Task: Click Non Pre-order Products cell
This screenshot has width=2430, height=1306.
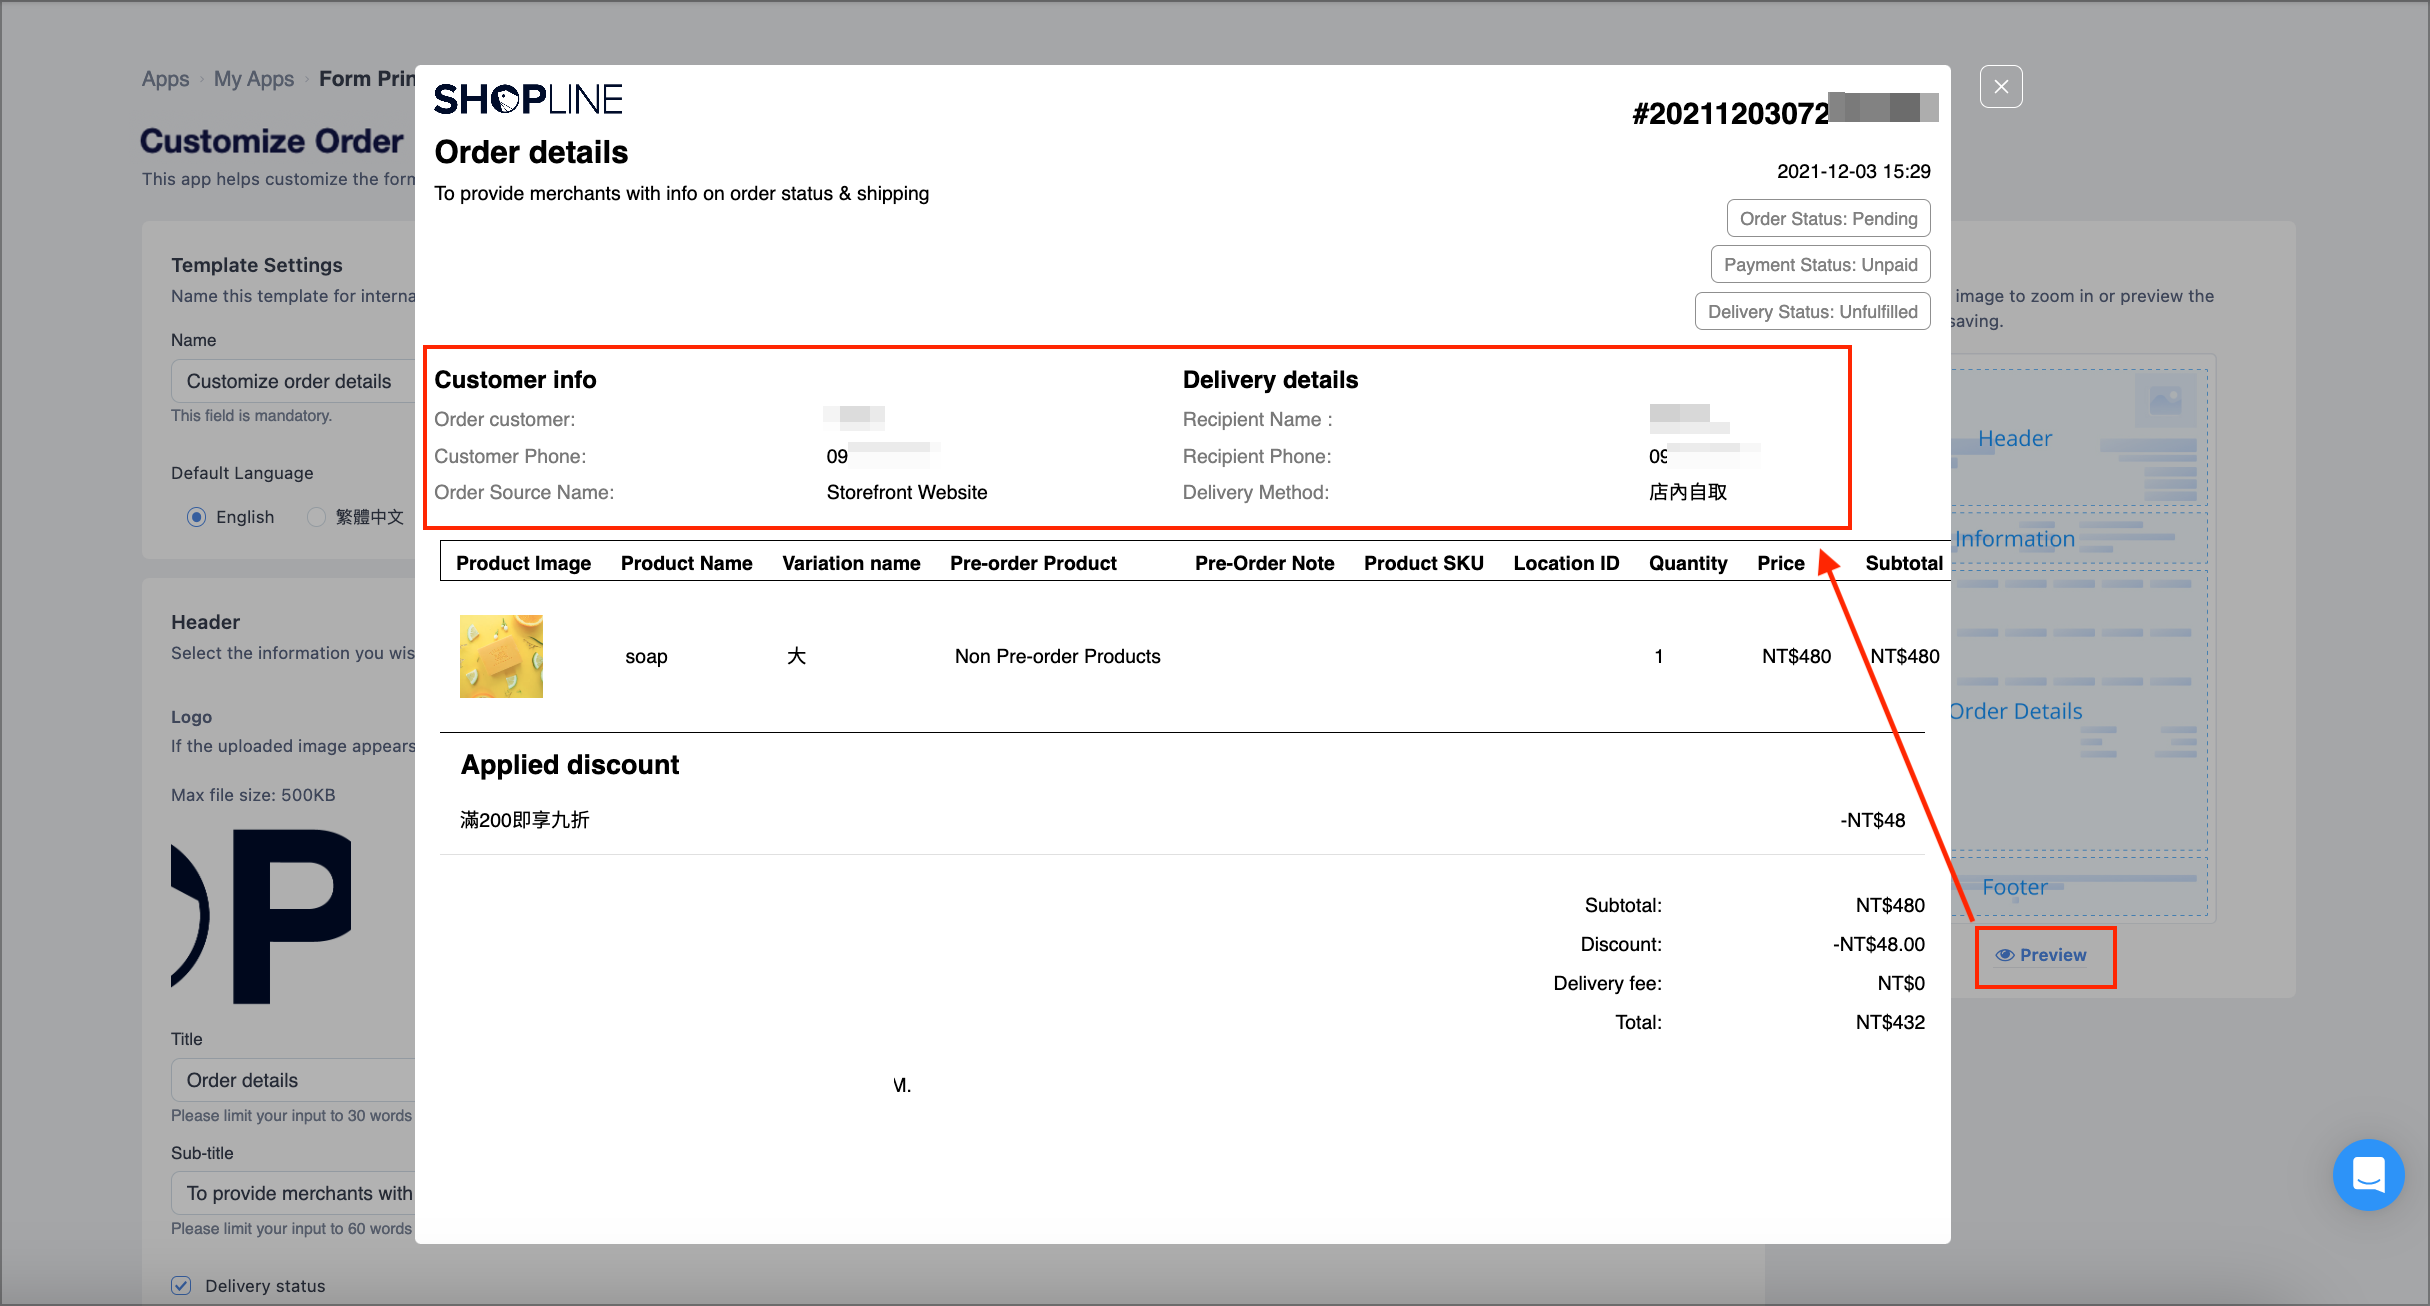Action: 1057,657
